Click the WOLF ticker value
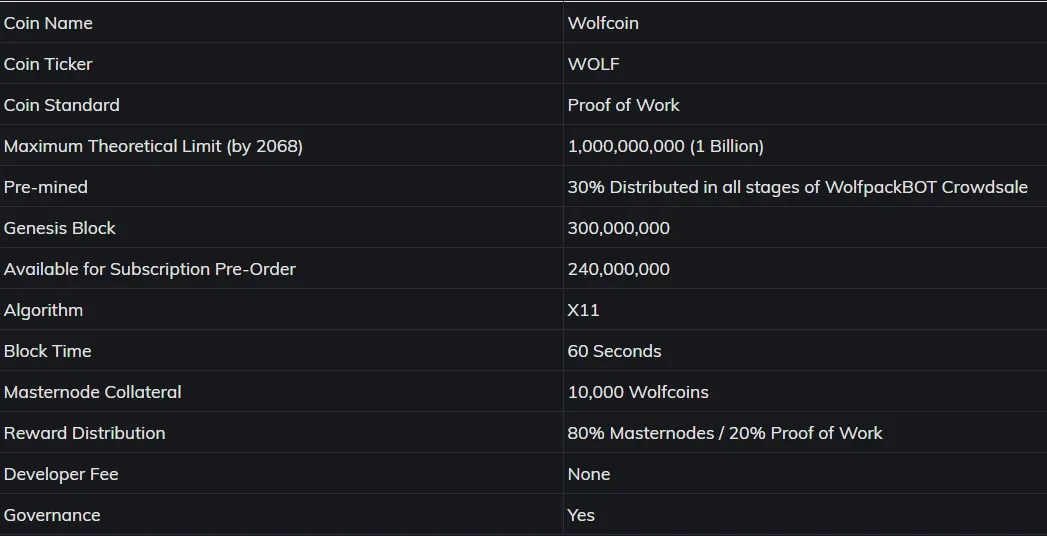Image resolution: width=1047 pixels, height=536 pixels. [594, 64]
